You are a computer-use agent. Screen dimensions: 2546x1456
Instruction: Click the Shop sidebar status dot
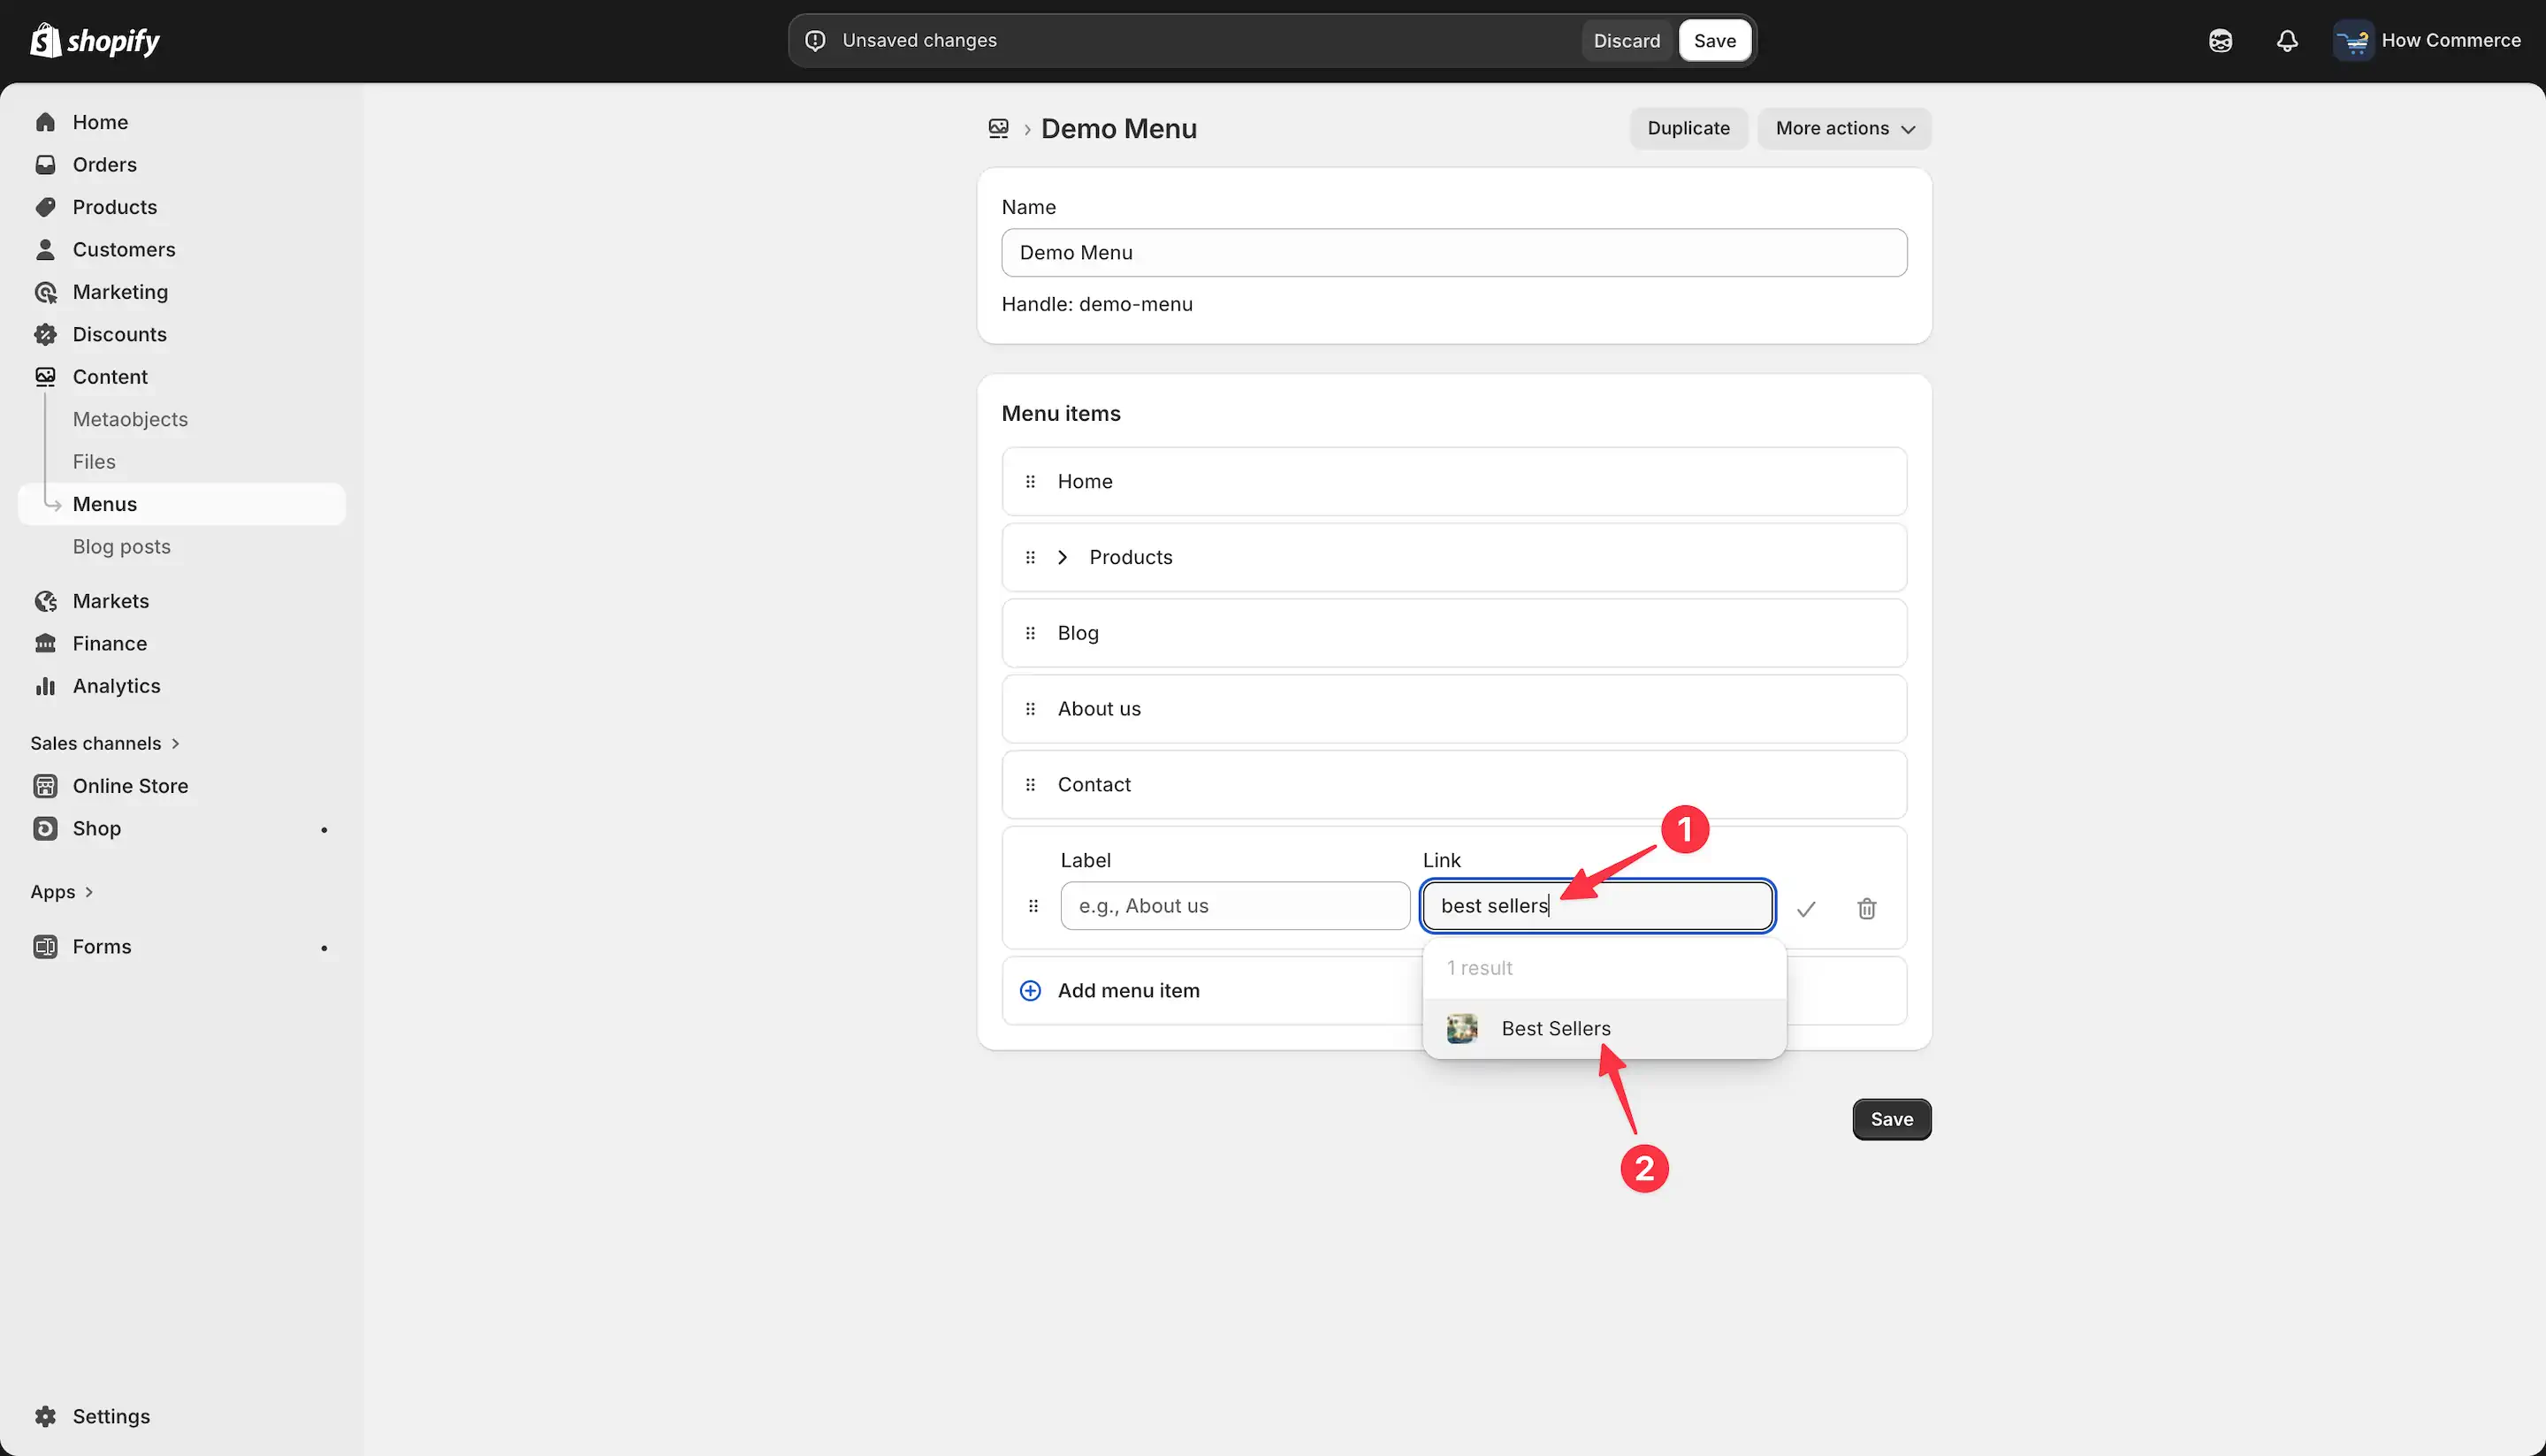324,830
